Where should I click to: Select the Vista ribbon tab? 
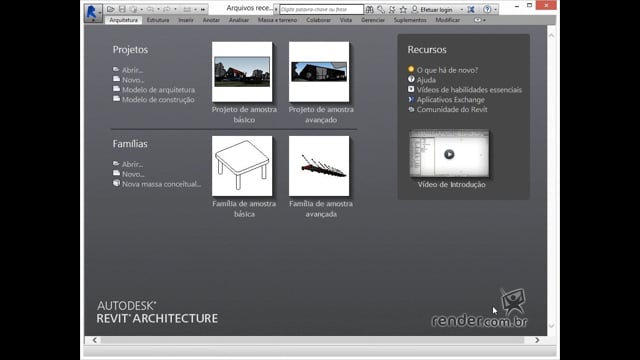coord(346,20)
